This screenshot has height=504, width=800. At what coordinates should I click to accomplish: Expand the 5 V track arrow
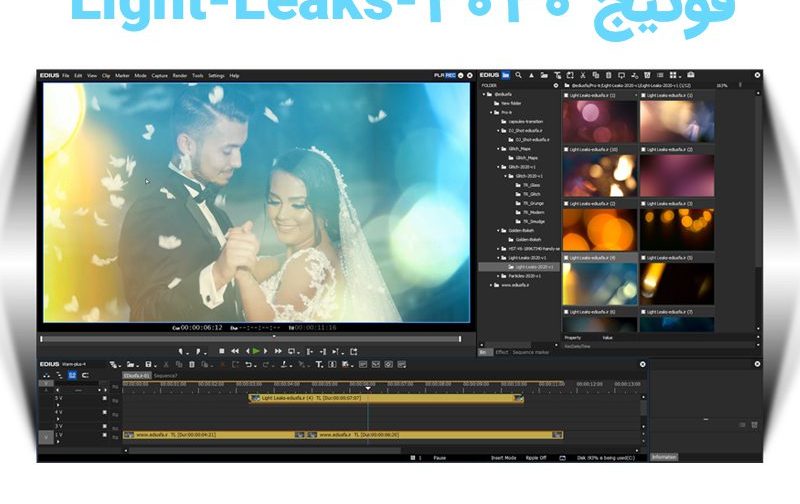58,405
